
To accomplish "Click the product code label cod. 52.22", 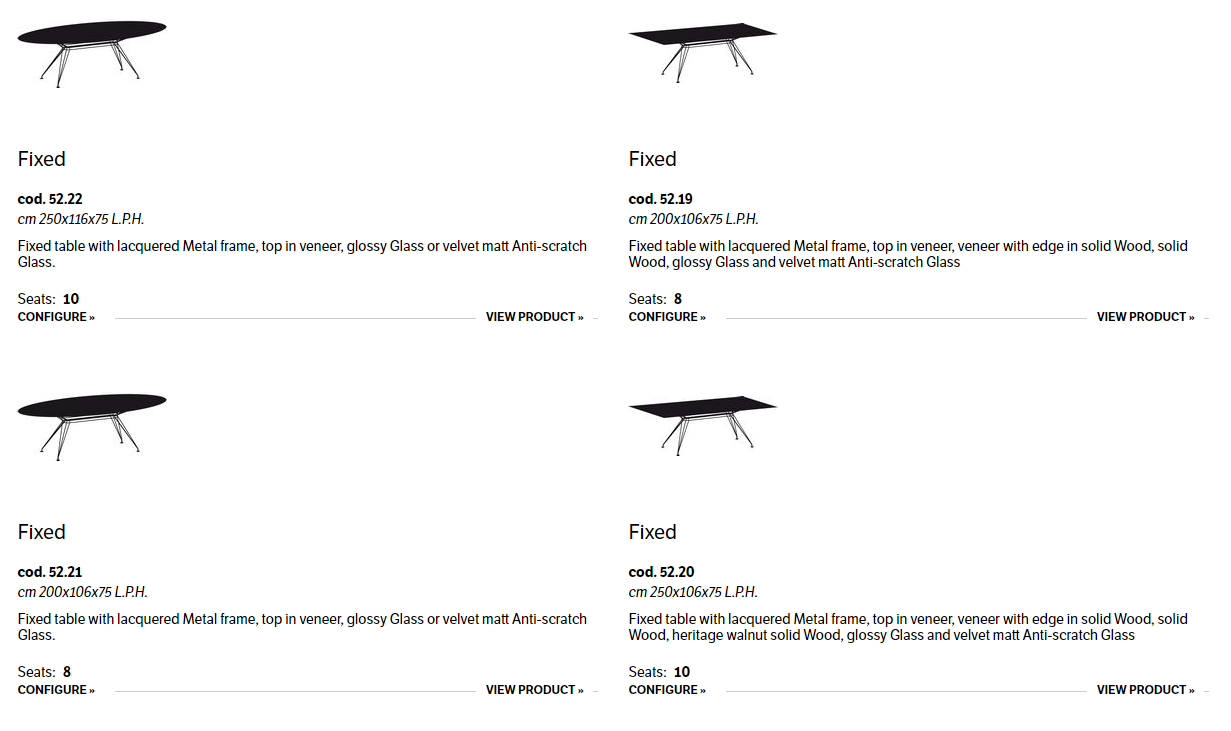I will coord(50,199).
